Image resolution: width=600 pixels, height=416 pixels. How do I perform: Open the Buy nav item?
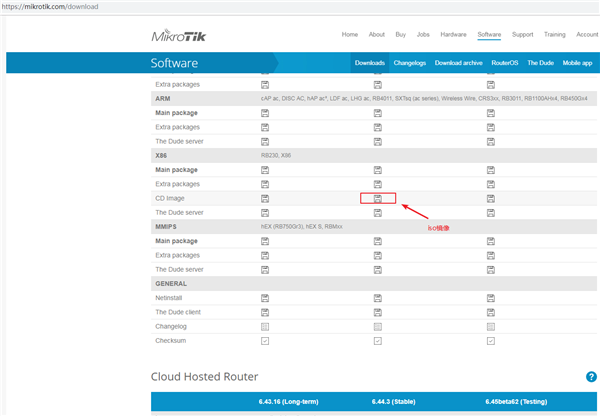tap(401, 34)
